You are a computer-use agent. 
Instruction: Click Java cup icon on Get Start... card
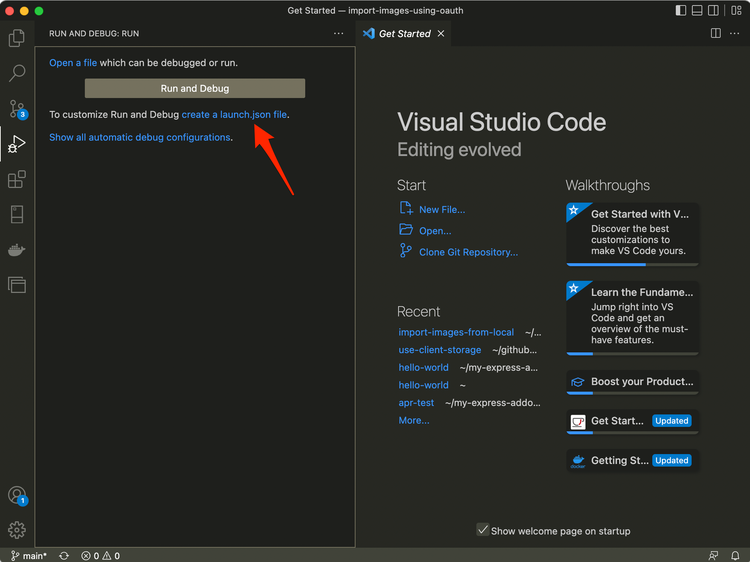coord(578,422)
